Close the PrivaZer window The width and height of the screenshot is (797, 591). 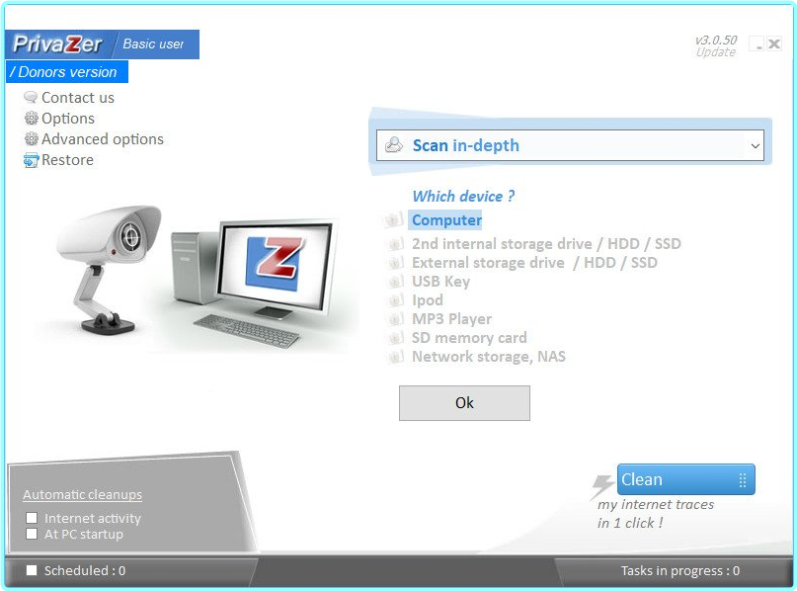pyautogui.click(x=774, y=44)
